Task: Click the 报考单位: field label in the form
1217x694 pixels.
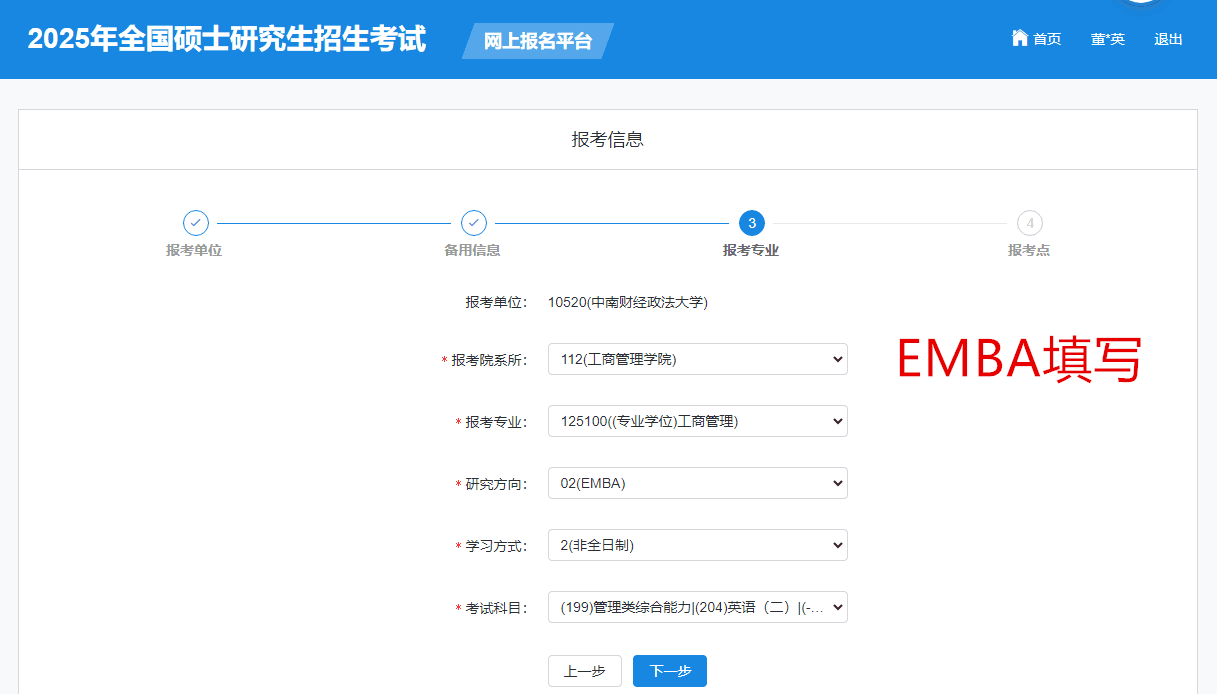Action: pos(496,302)
